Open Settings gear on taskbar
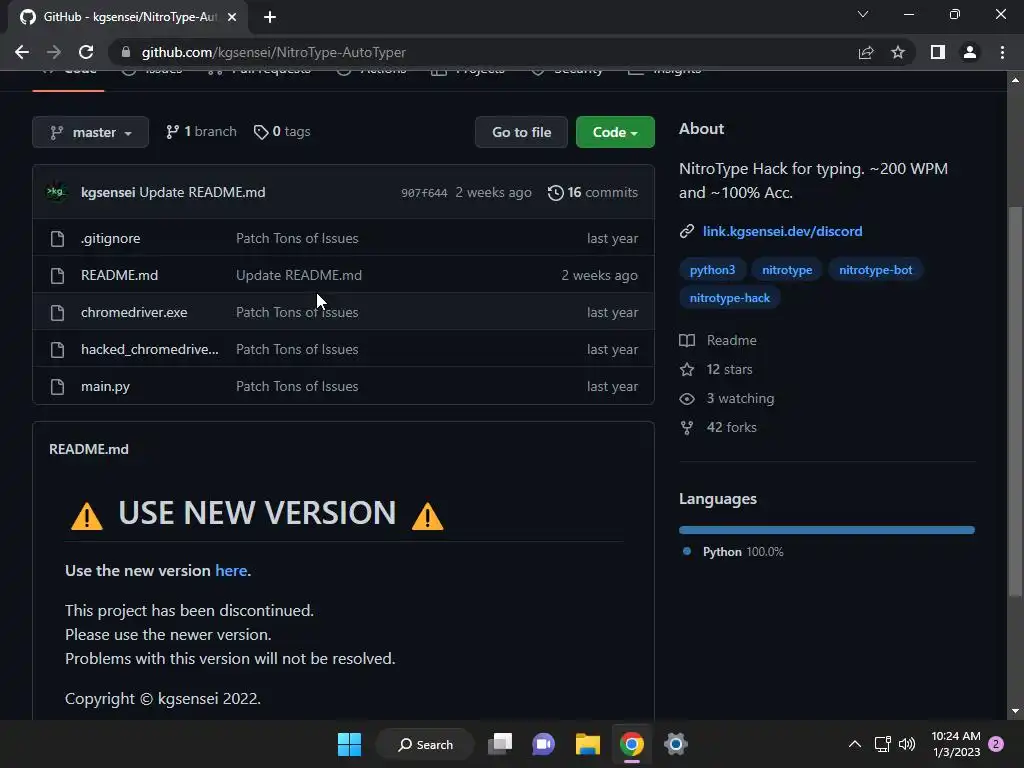Image resolution: width=1024 pixels, height=768 pixels. [675, 744]
